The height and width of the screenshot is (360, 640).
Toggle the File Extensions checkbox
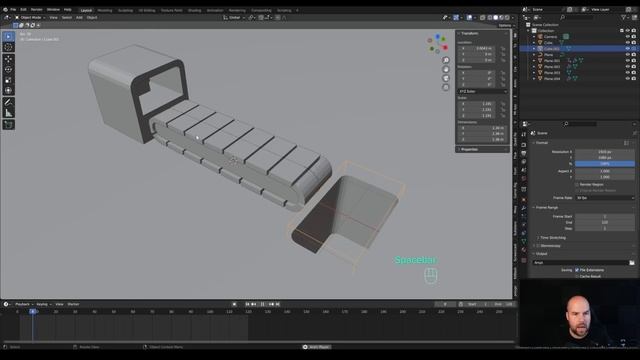[577, 270]
